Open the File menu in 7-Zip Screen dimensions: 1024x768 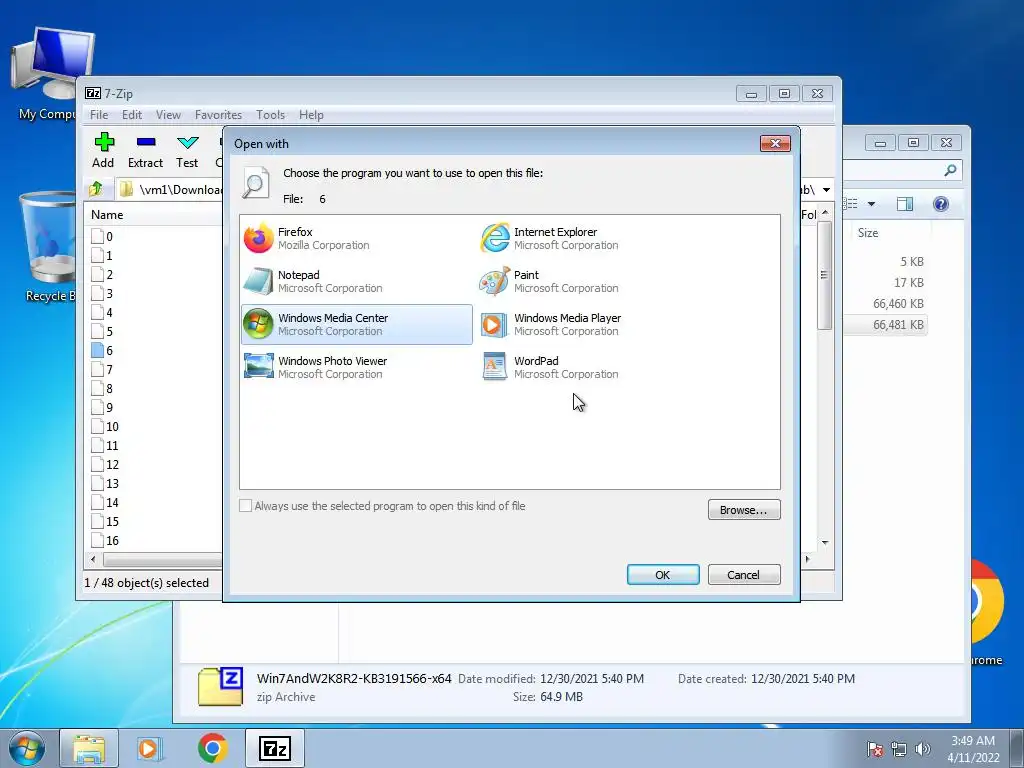[x=99, y=115]
